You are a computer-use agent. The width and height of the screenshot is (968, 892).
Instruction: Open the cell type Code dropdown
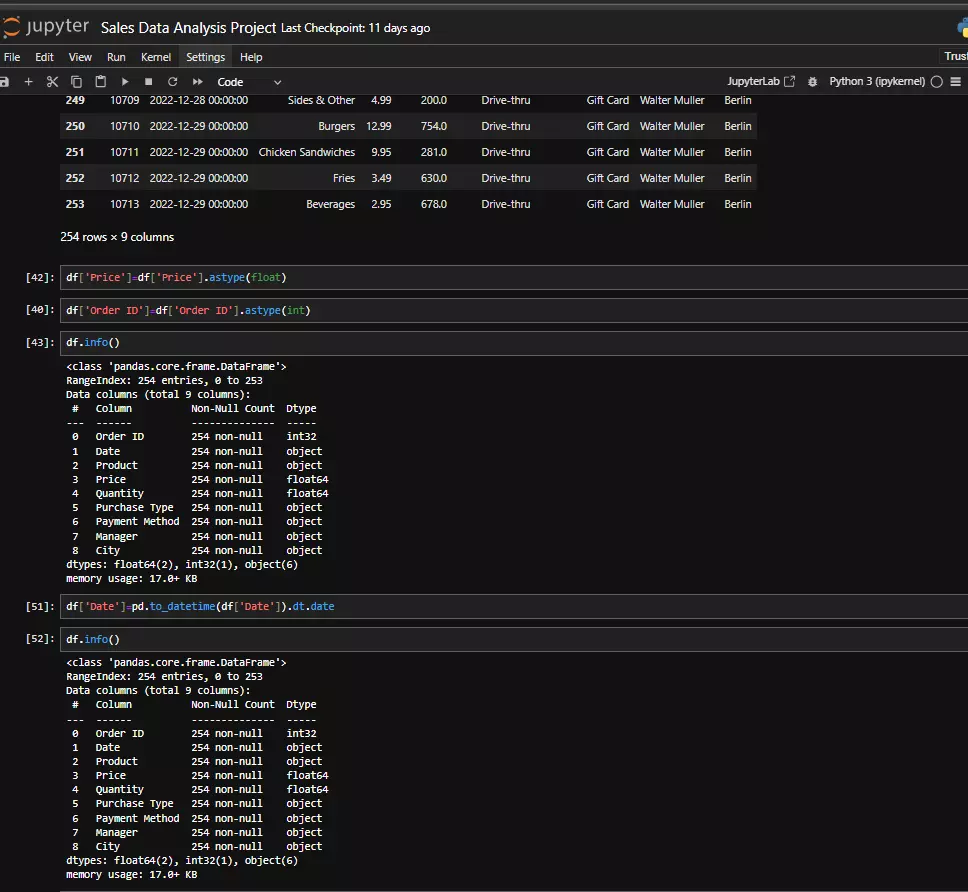coord(249,82)
